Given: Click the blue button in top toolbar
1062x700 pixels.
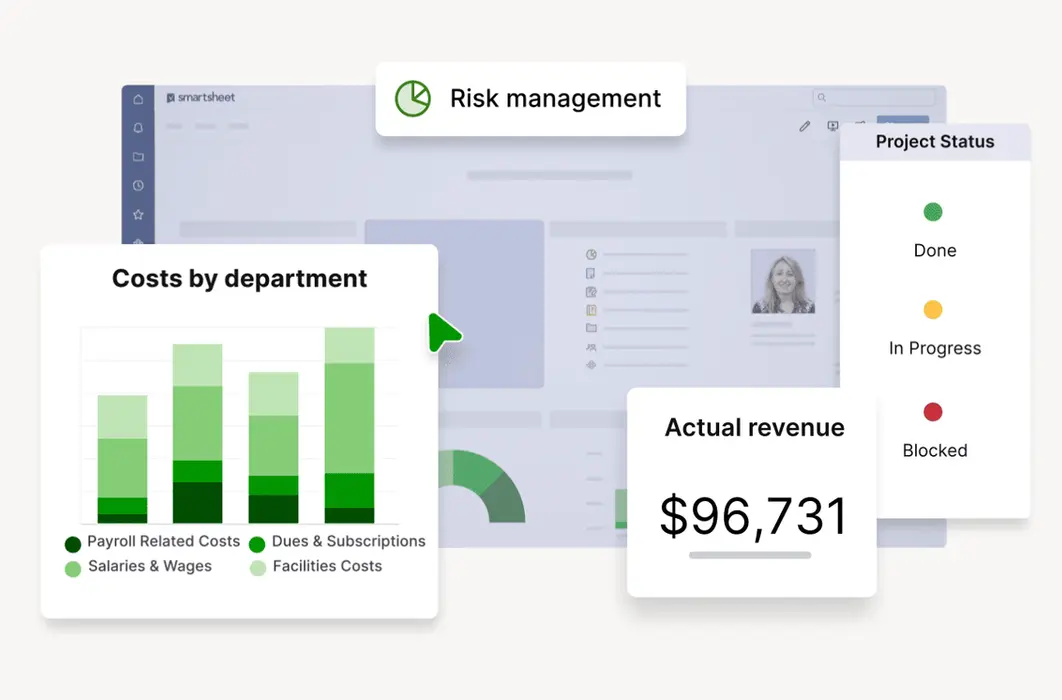Looking at the screenshot, I should [903, 120].
